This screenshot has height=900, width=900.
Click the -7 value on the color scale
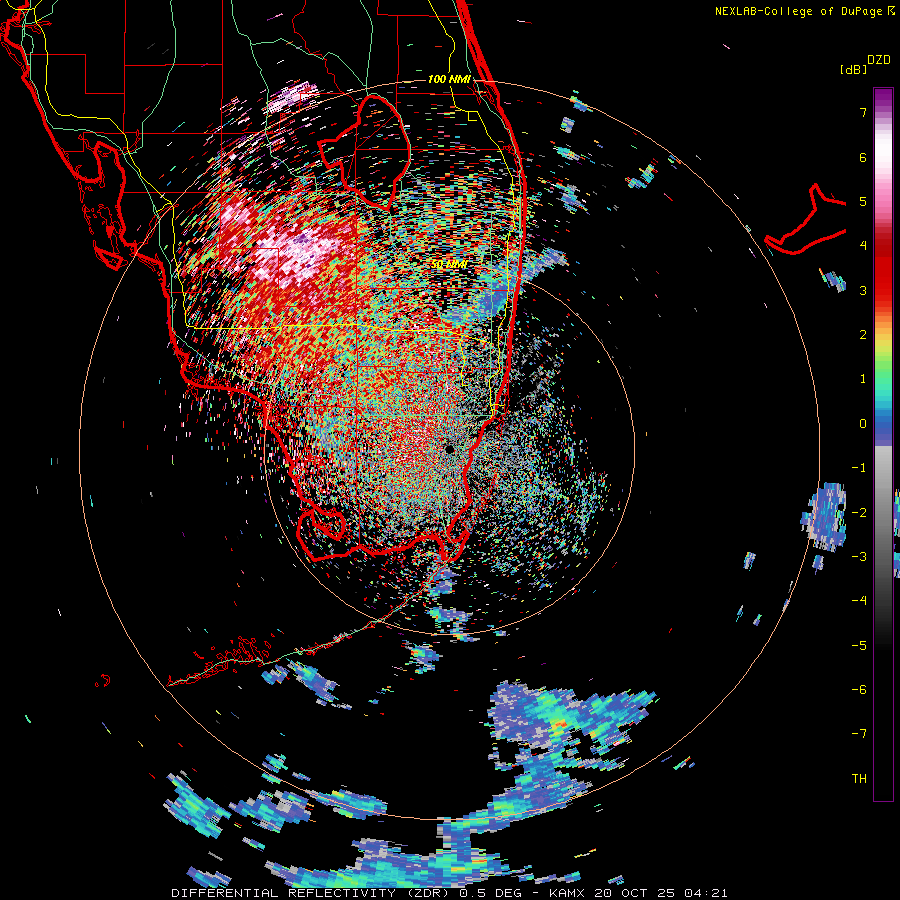859,734
